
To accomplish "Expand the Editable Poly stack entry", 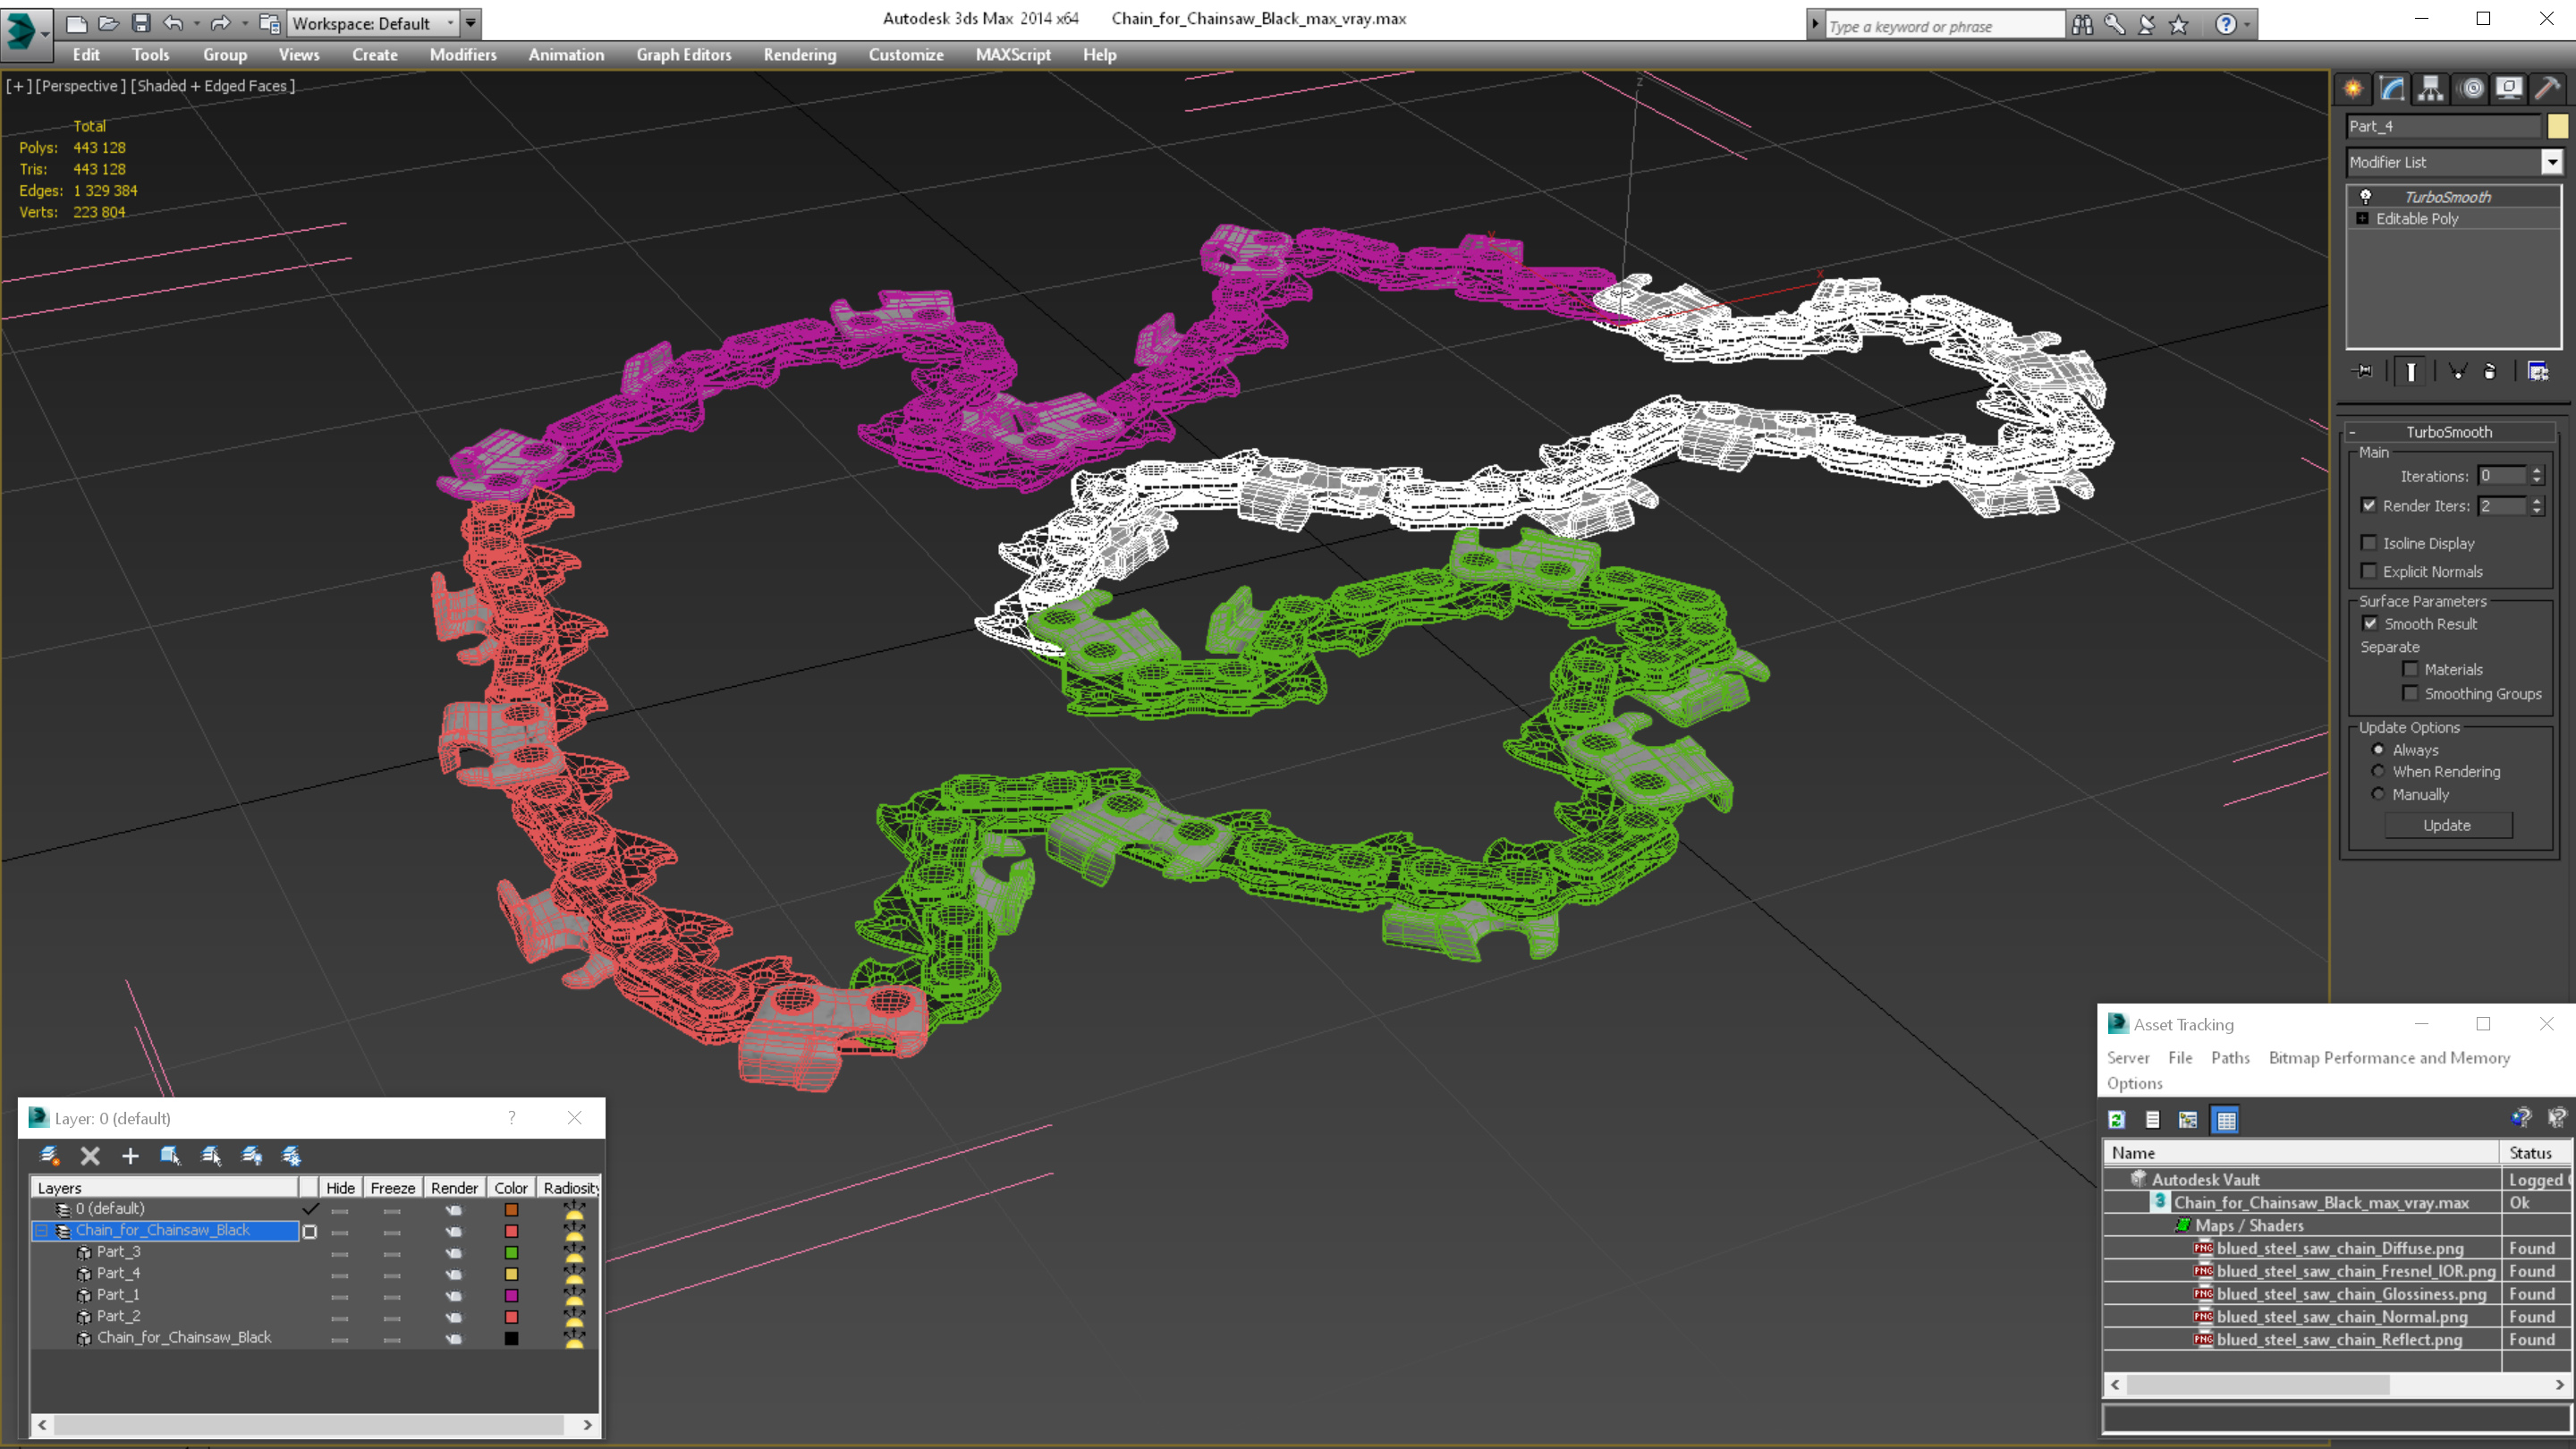I will point(2362,218).
